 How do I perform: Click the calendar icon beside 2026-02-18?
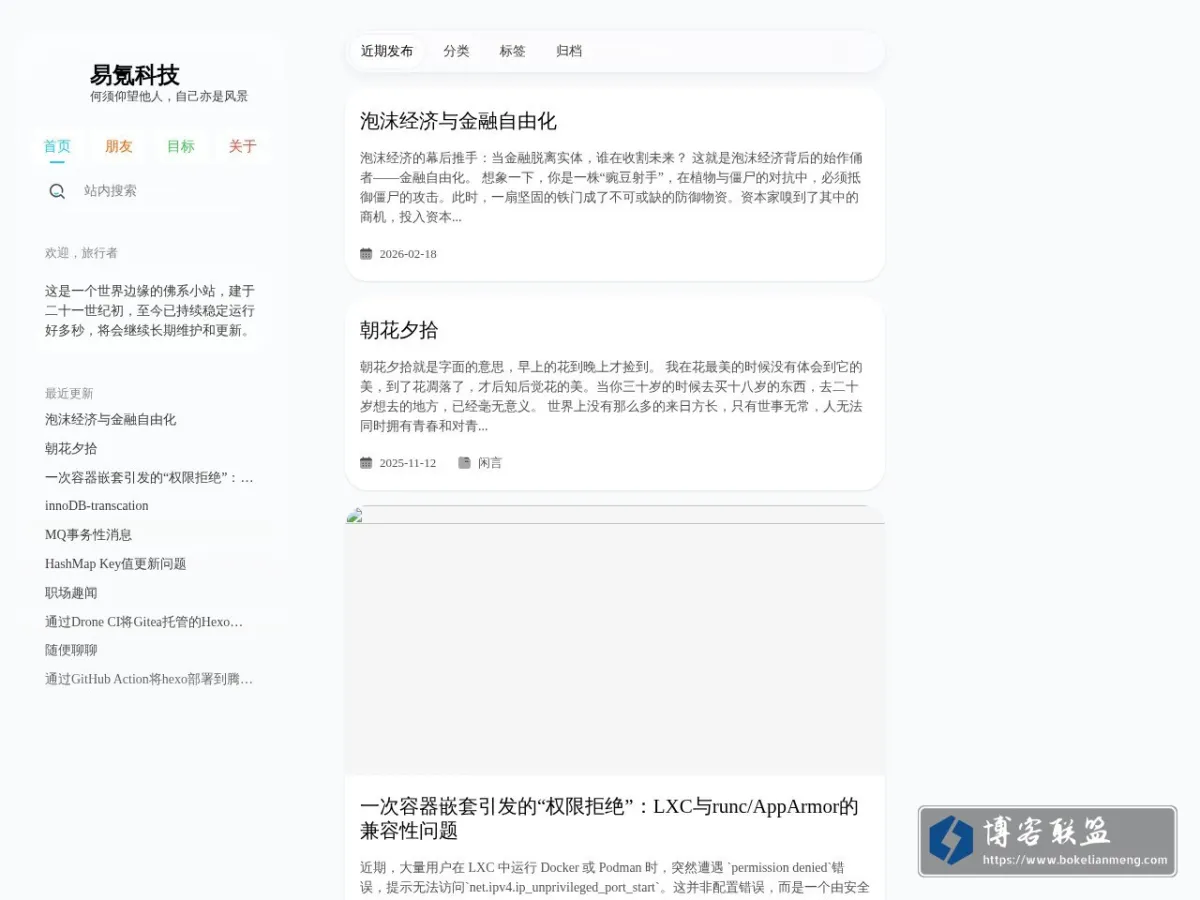[366, 254]
